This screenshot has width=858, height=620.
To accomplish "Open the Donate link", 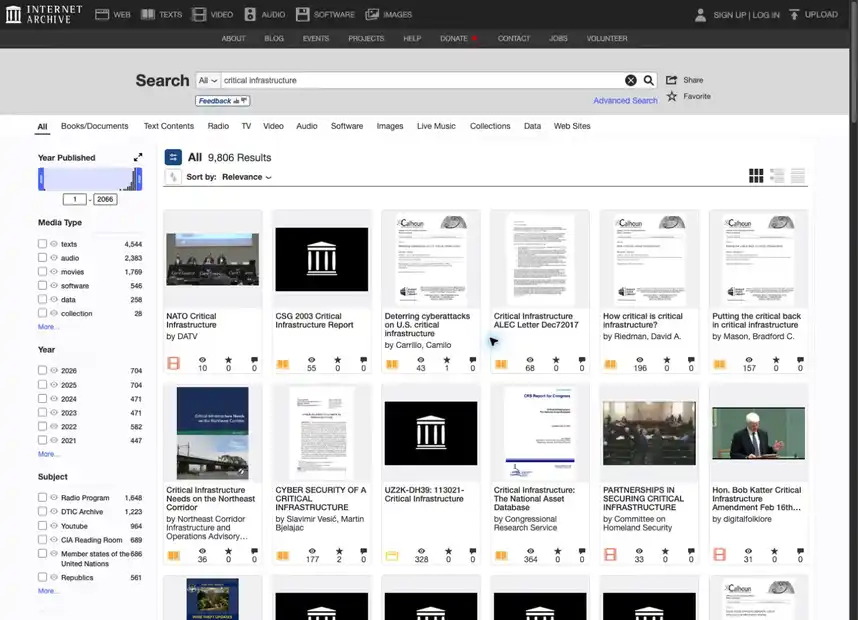I will 454,38.
